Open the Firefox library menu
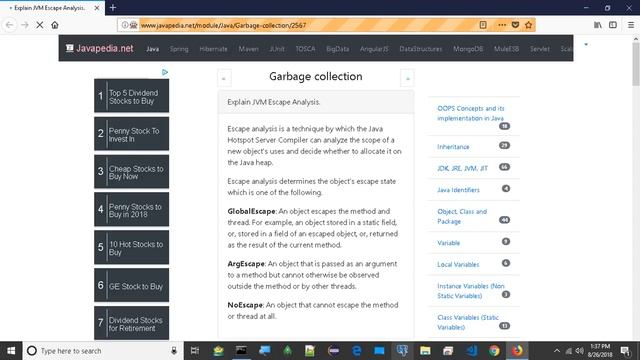This screenshot has height=360, width=640. click(598, 25)
